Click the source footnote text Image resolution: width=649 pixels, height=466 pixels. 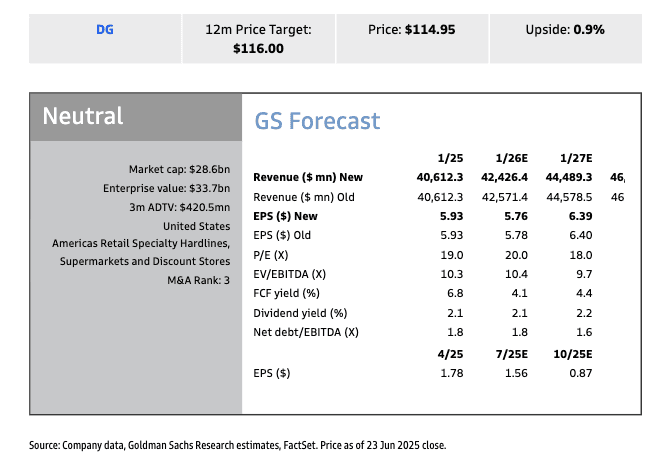click(x=237, y=445)
